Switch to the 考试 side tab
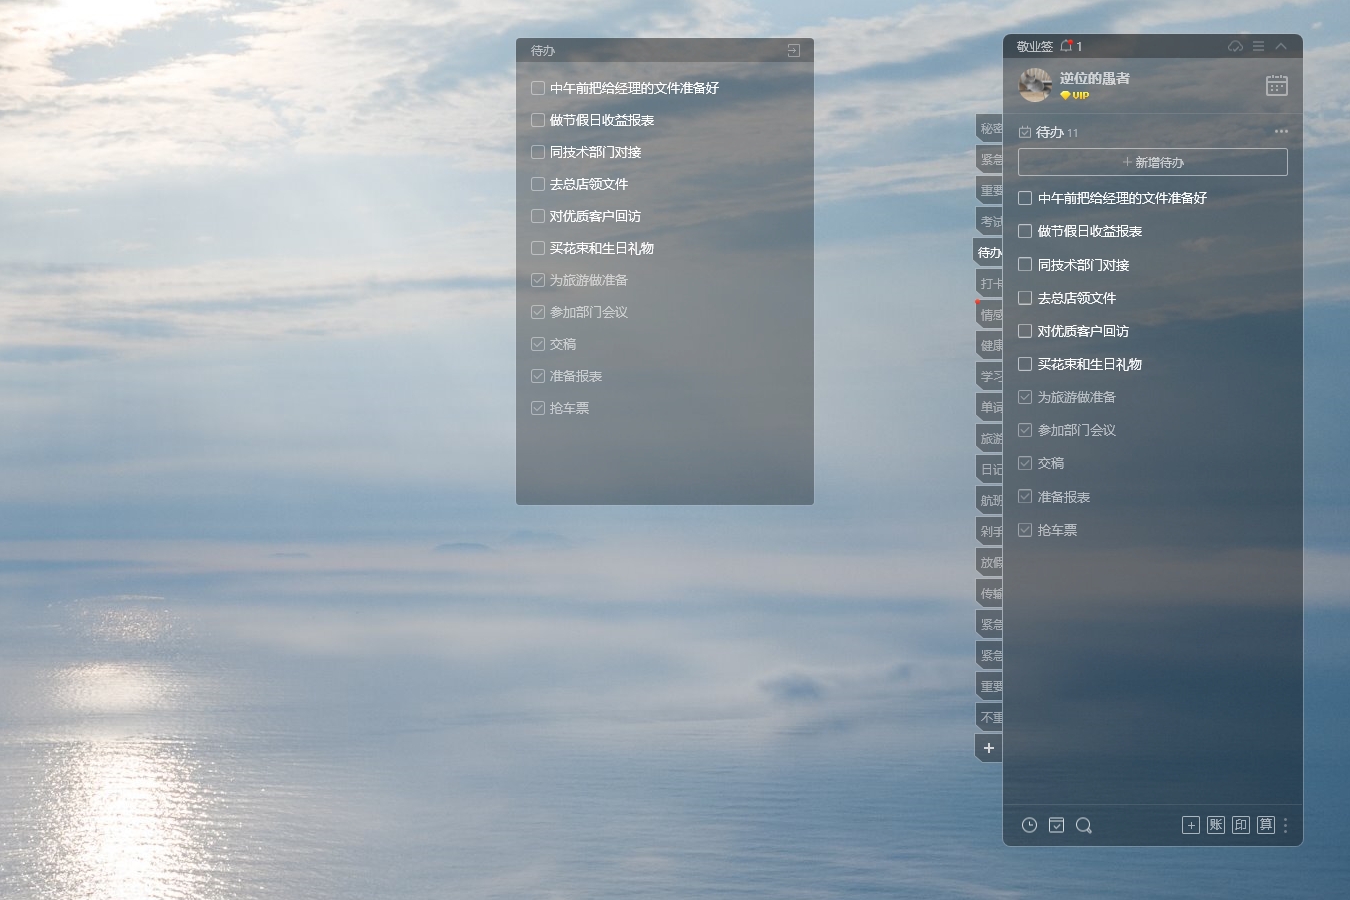1350x900 pixels. point(990,221)
